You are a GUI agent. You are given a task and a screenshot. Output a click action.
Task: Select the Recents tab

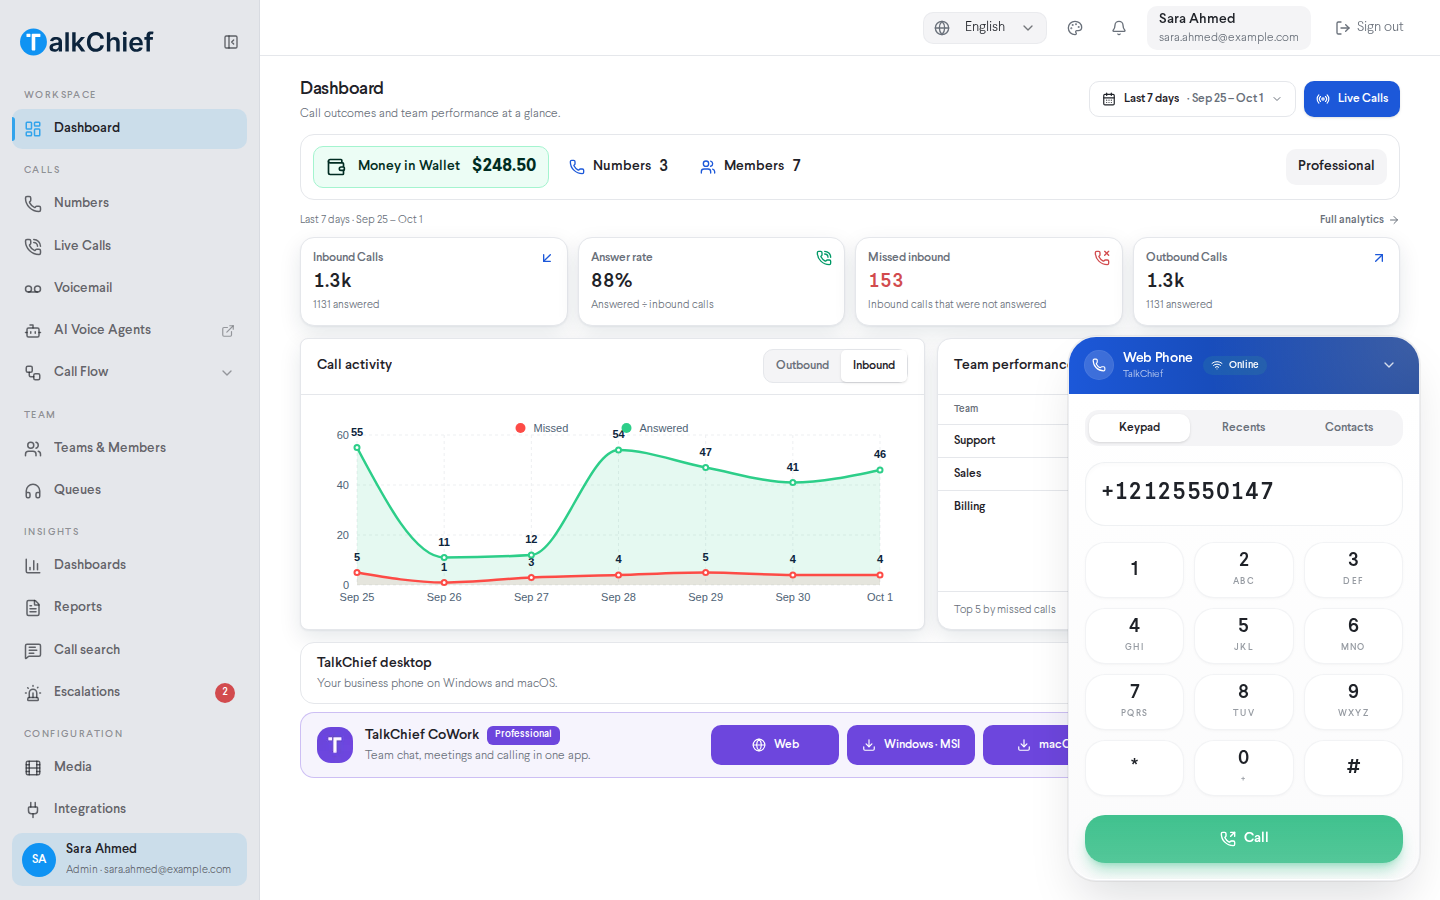1243,428
